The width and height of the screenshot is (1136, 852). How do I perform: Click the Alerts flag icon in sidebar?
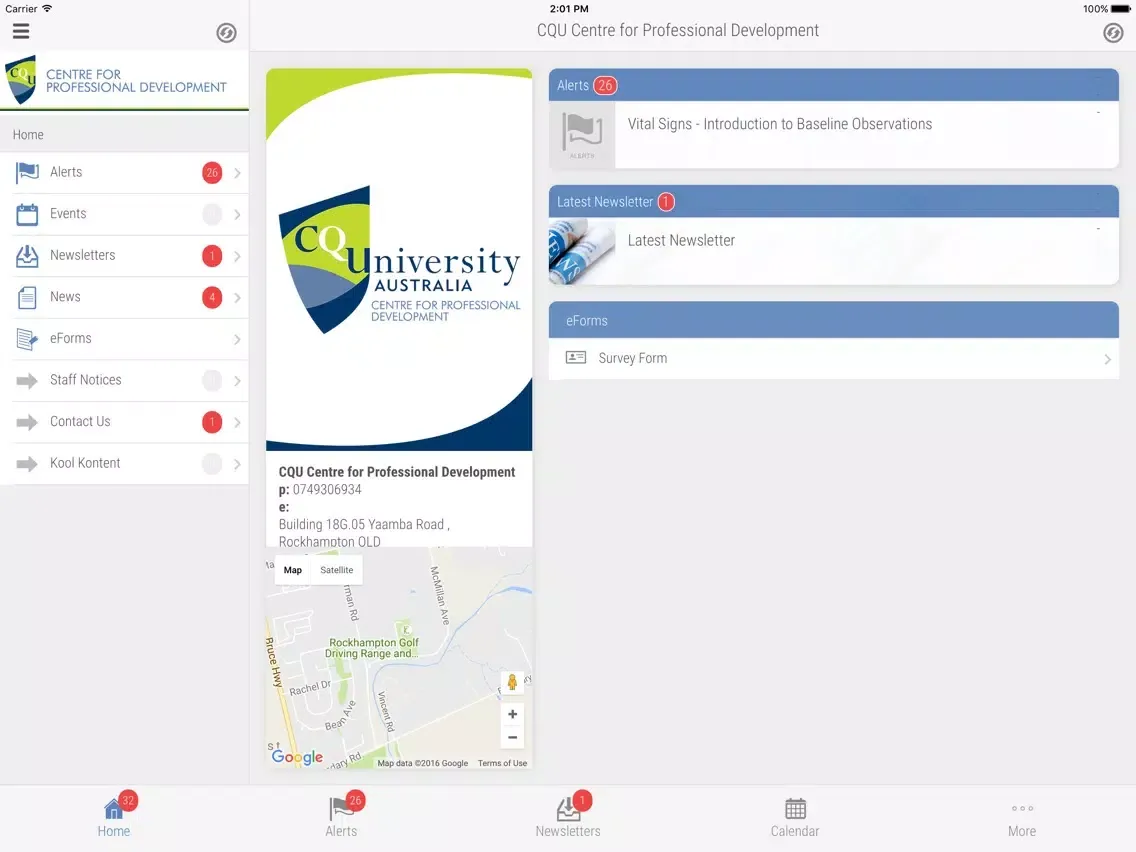(27, 172)
